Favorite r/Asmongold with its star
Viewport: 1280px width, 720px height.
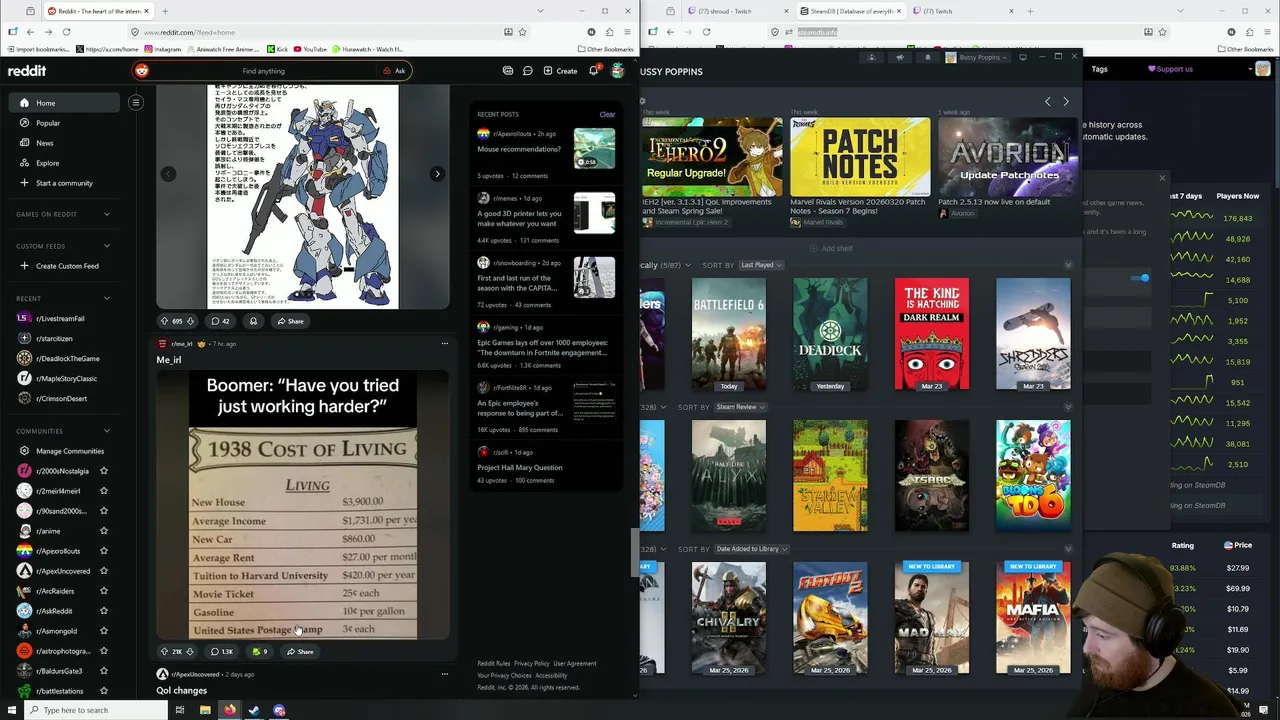[104, 631]
